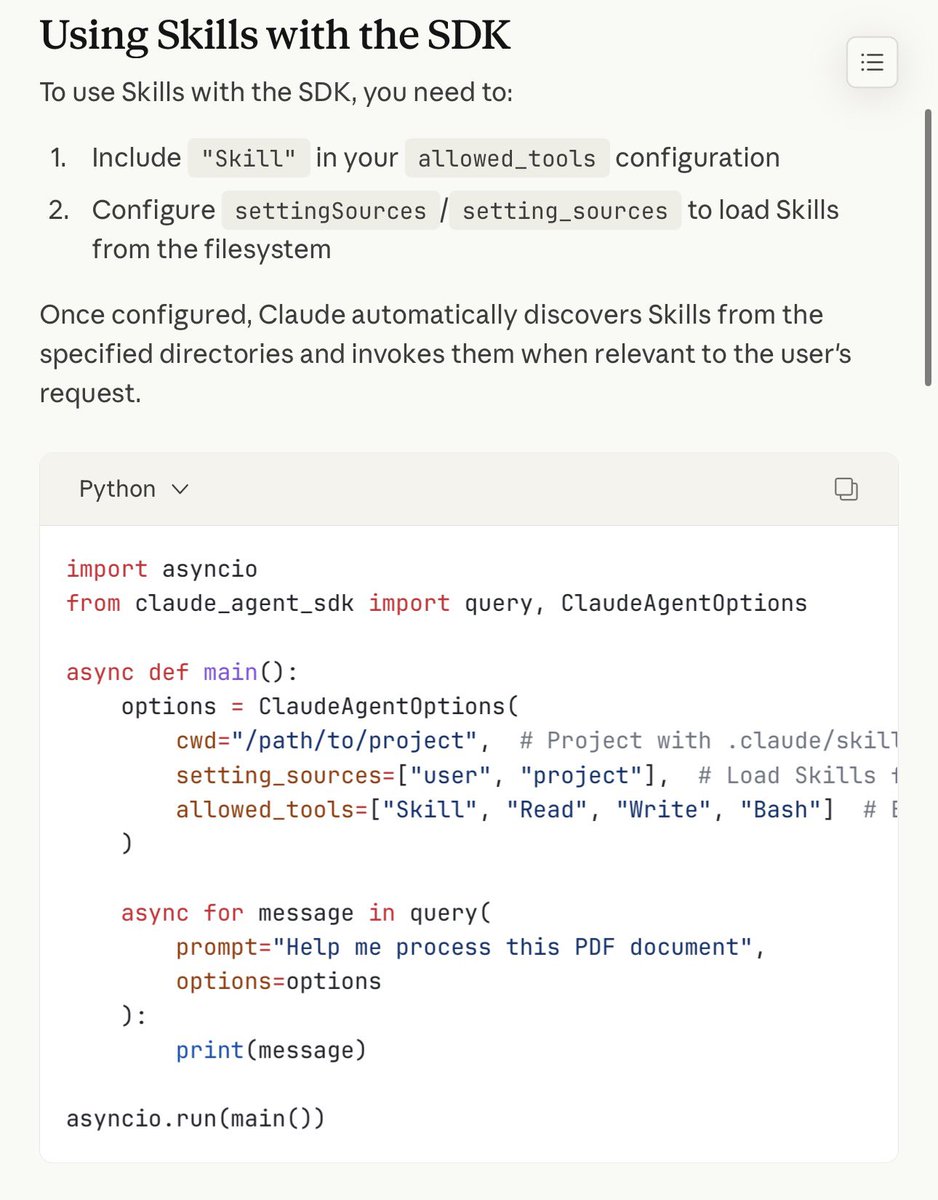Click the "import asyncio" code line
The image size is (938, 1200).
coord(162,569)
